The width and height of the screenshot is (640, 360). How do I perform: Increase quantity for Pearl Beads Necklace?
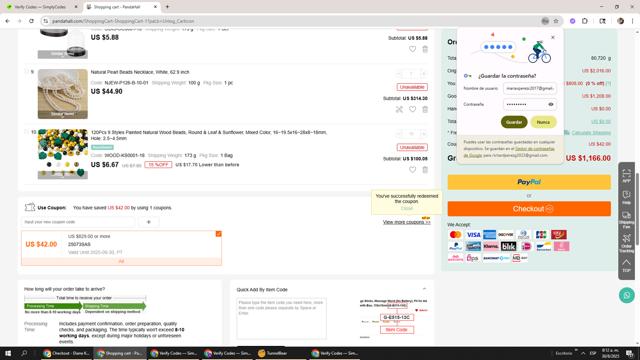(424, 74)
